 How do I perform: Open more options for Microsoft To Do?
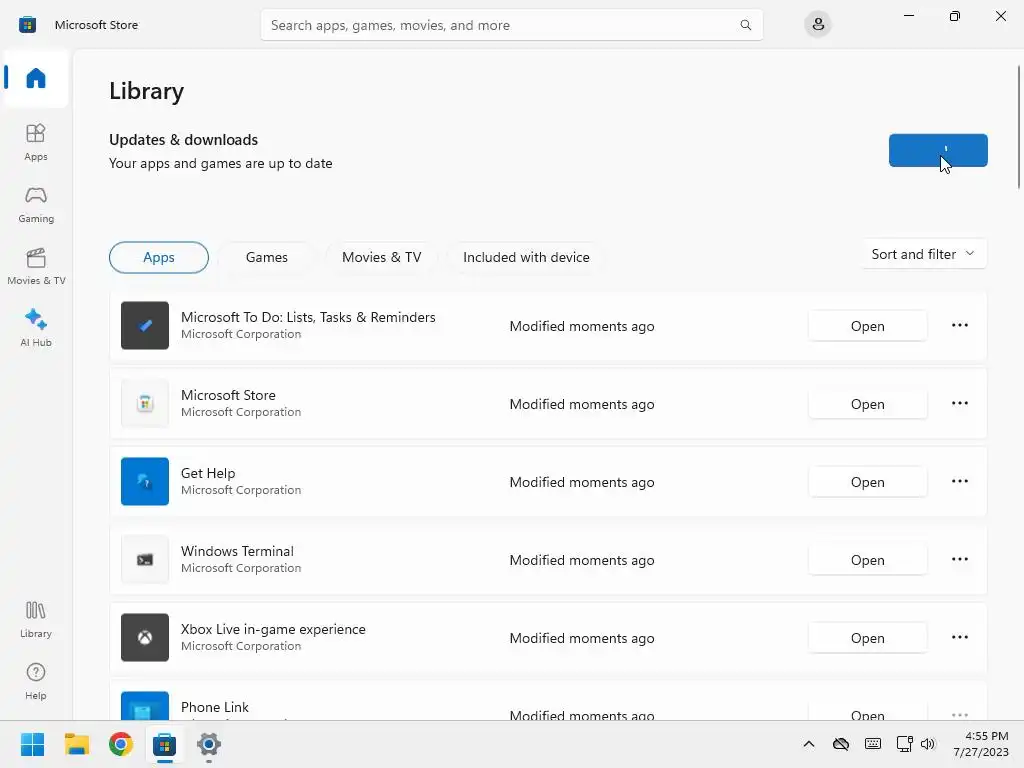click(959, 325)
